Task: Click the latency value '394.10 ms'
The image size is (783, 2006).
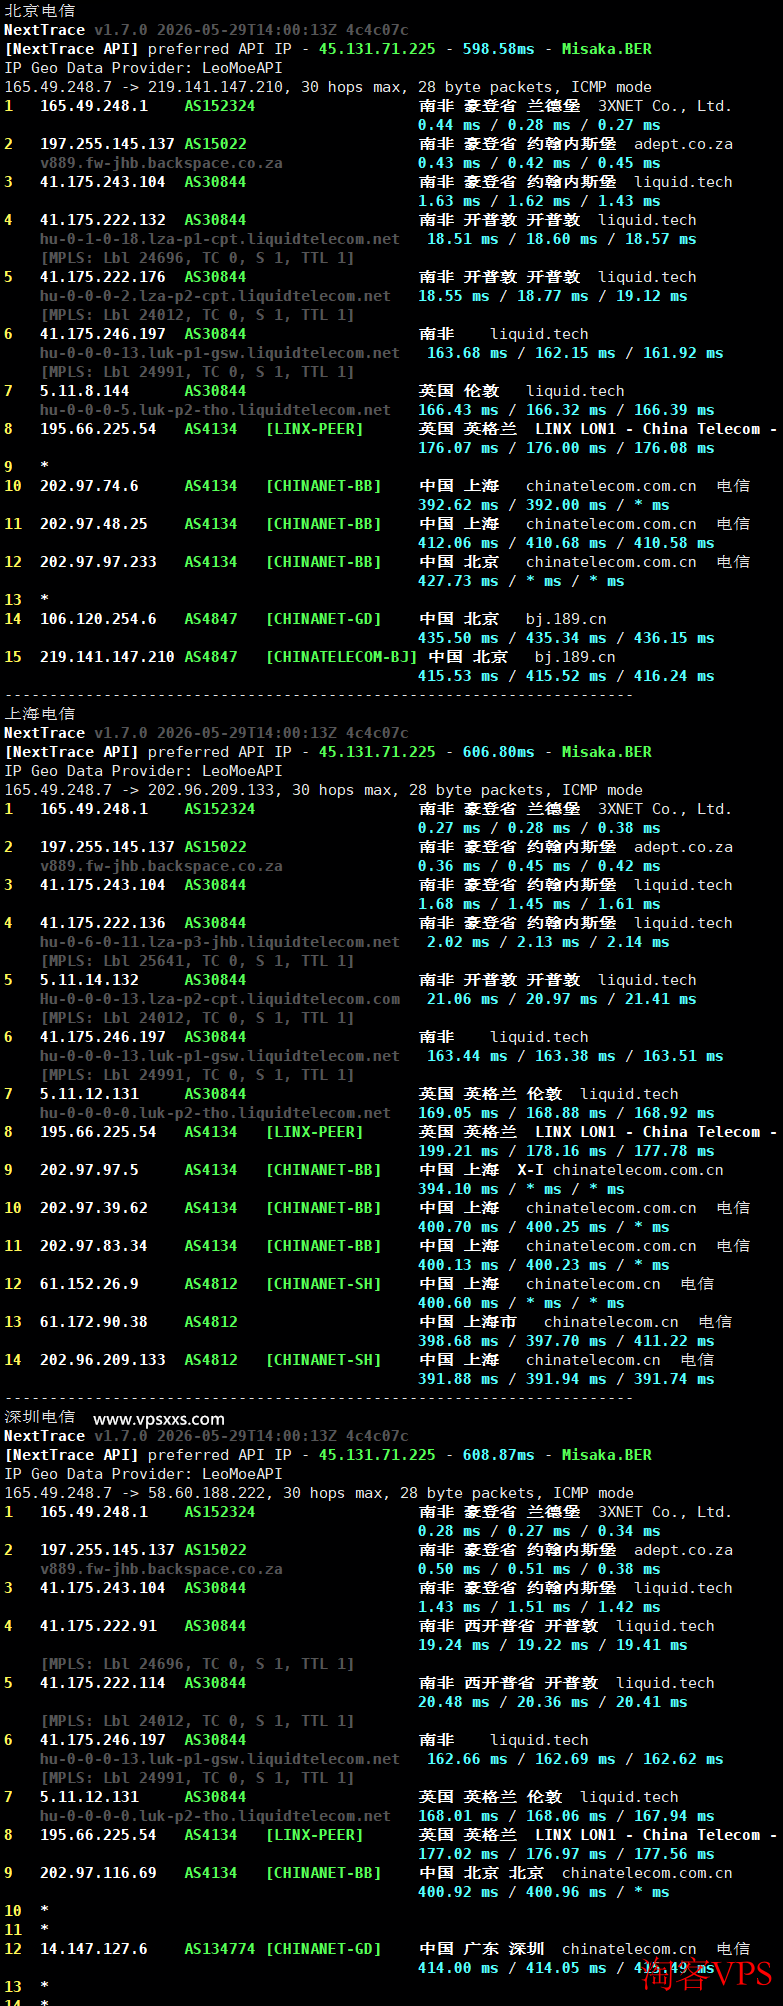Action: (458, 1189)
